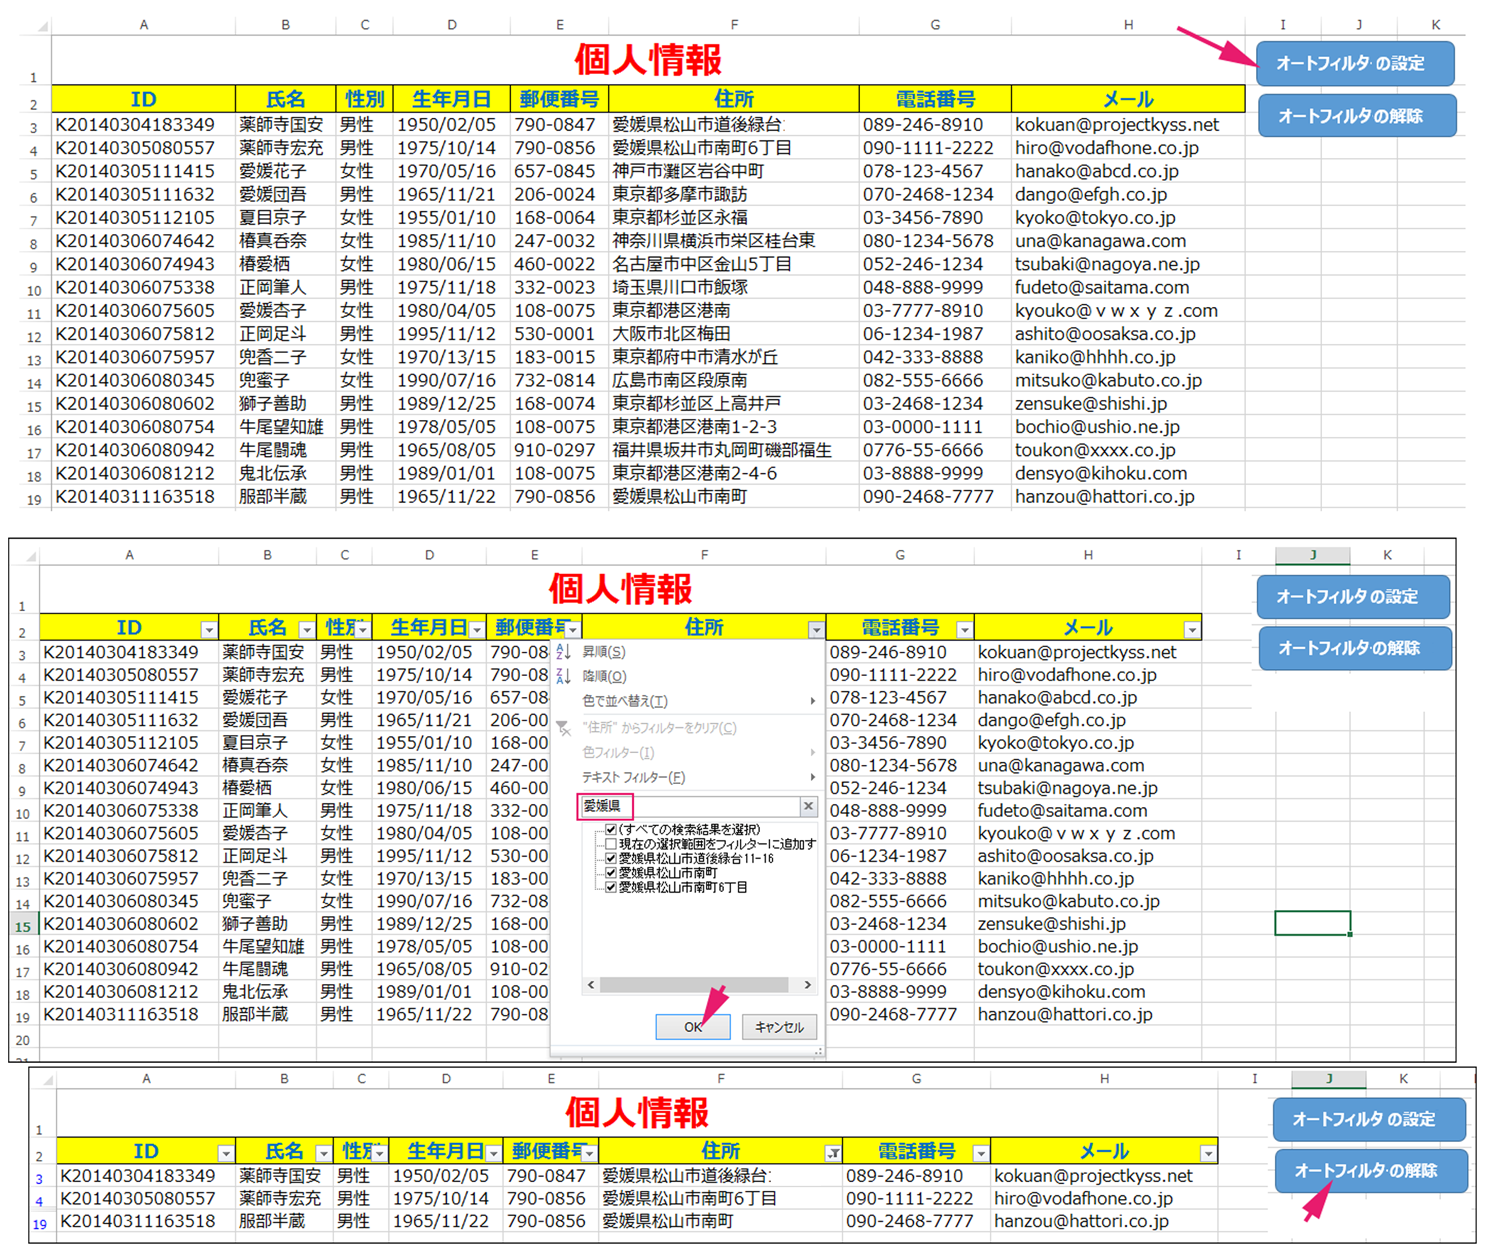
Task: Open メール filter arrow in the three-row filtered sheet
Action: 1208,1154
